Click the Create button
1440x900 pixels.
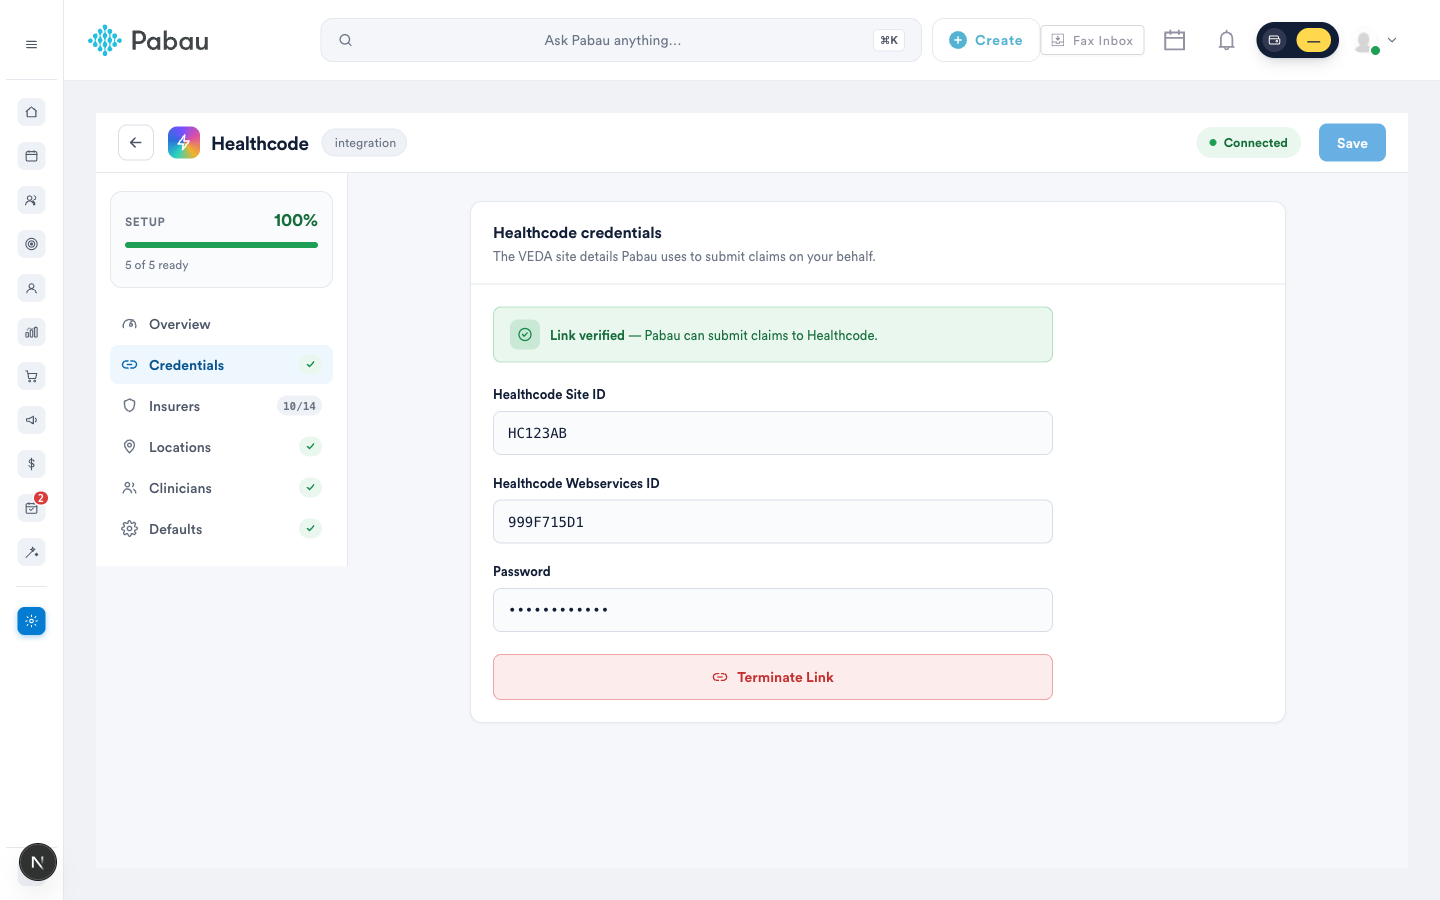(x=986, y=40)
